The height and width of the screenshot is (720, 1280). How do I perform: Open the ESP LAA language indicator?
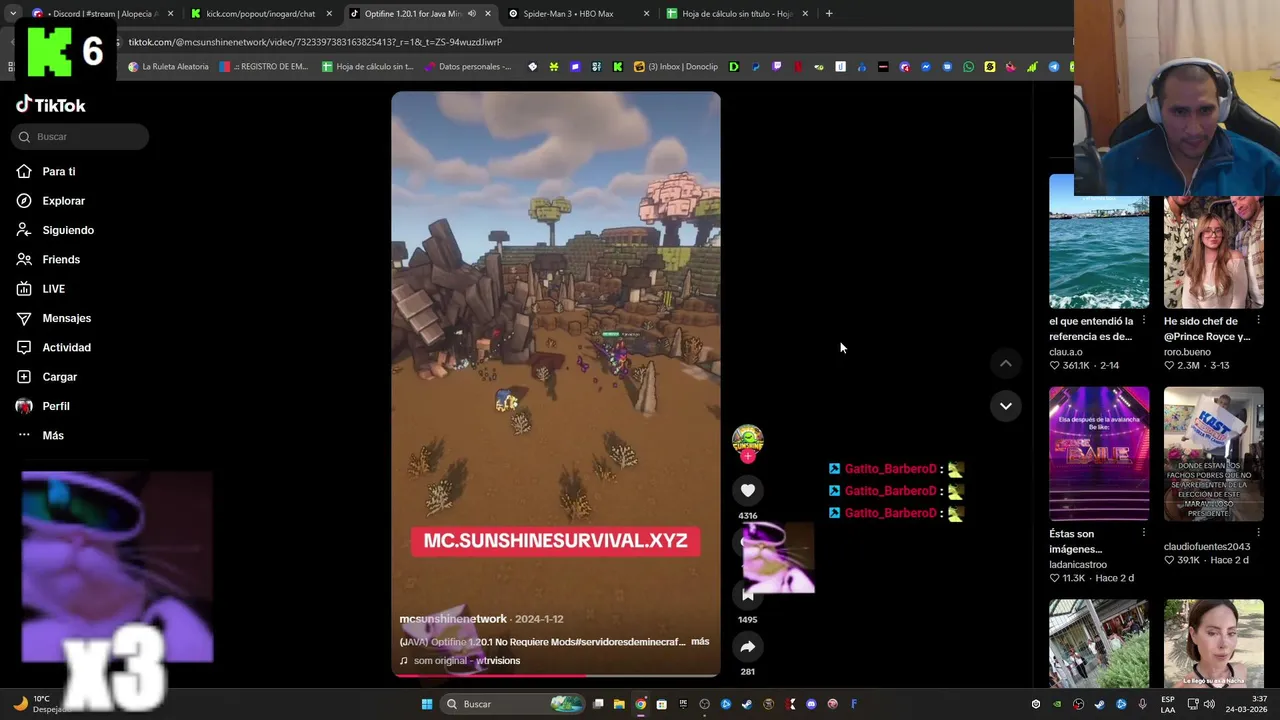pyautogui.click(x=1168, y=704)
